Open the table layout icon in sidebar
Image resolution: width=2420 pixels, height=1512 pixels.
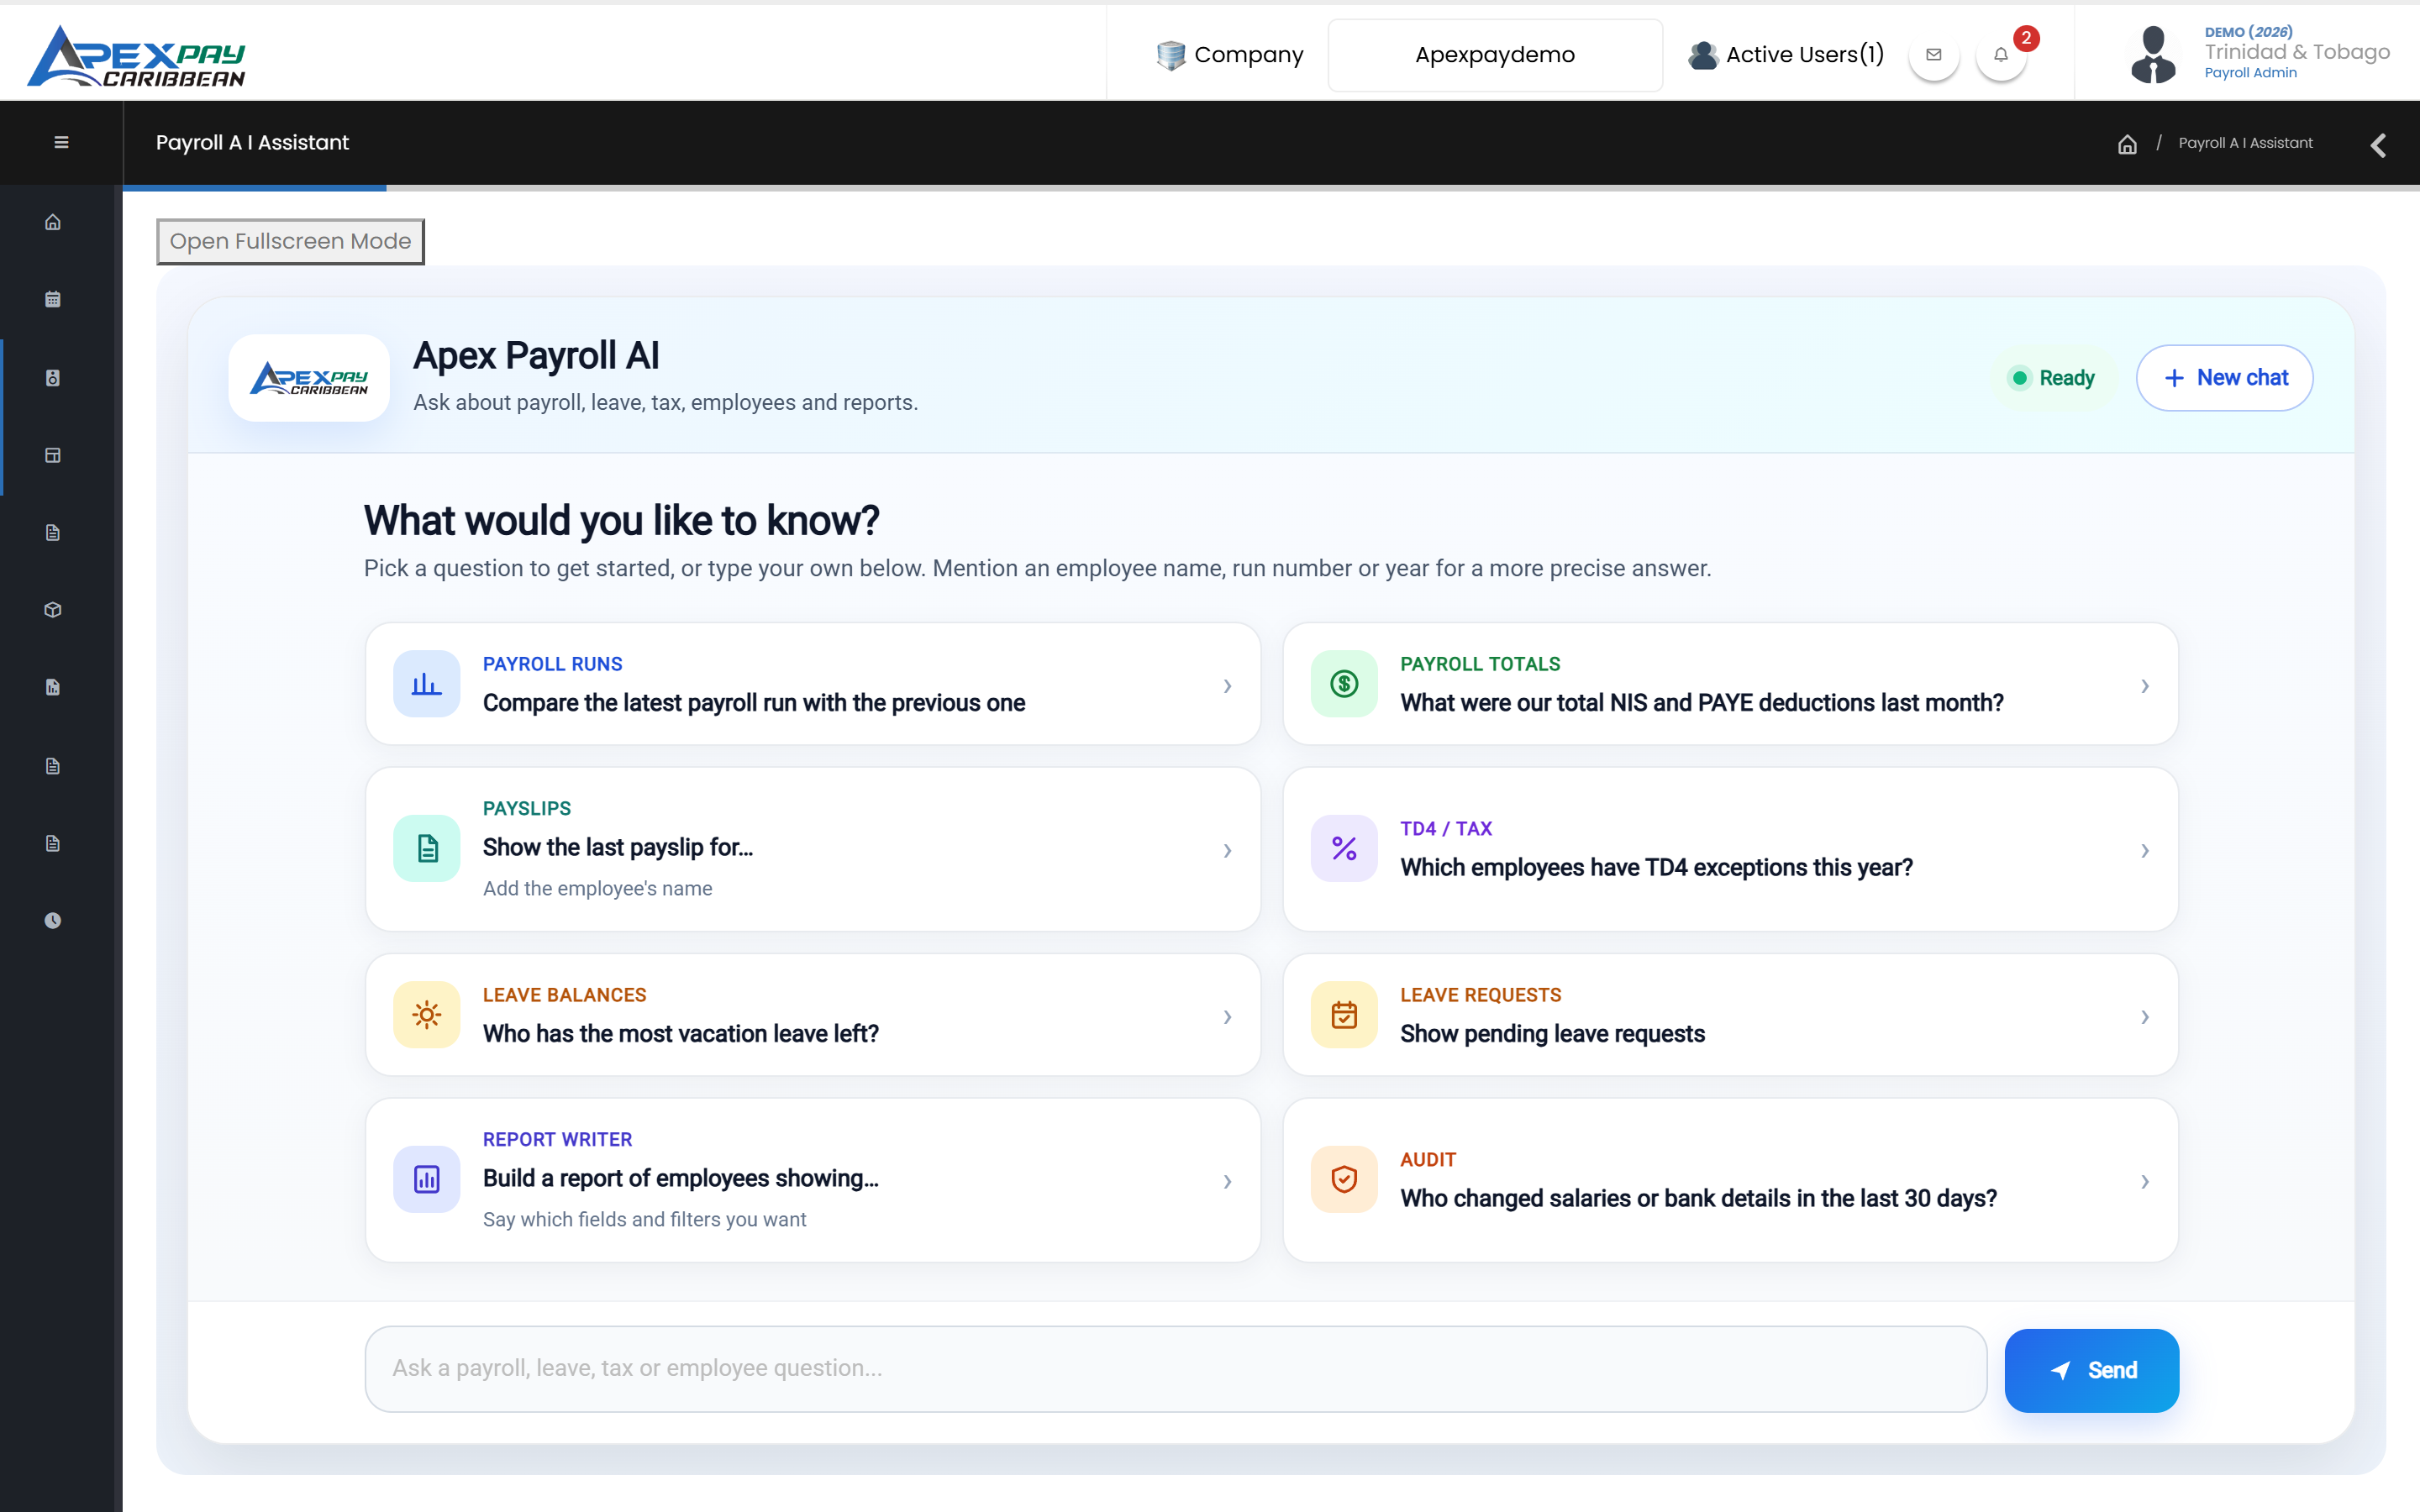(x=53, y=455)
